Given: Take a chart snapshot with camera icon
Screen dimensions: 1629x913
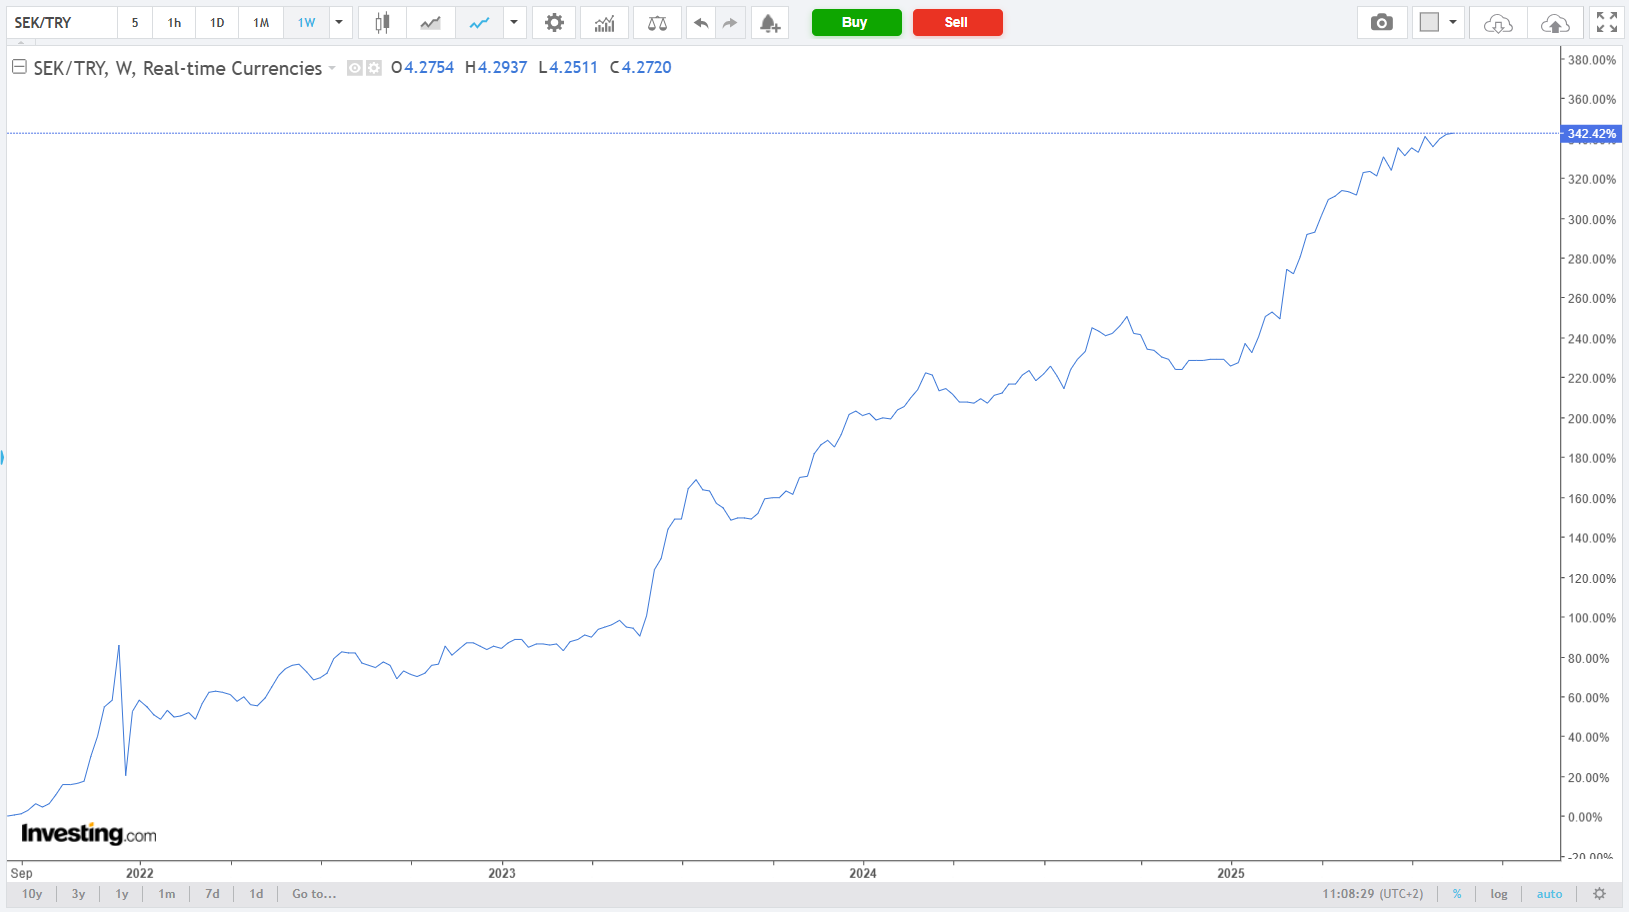Looking at the screenshot, I should pos(1381,23).
